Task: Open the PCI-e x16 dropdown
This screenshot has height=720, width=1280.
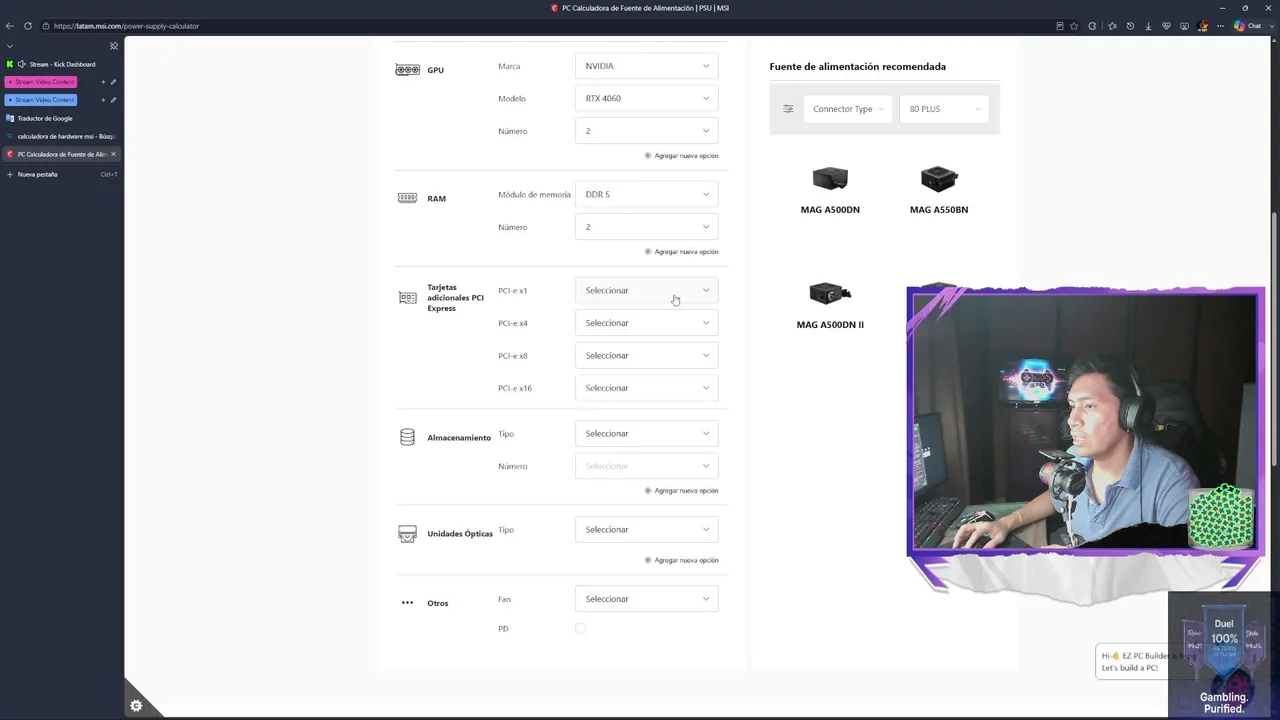Action: click(x=646, y=388)
